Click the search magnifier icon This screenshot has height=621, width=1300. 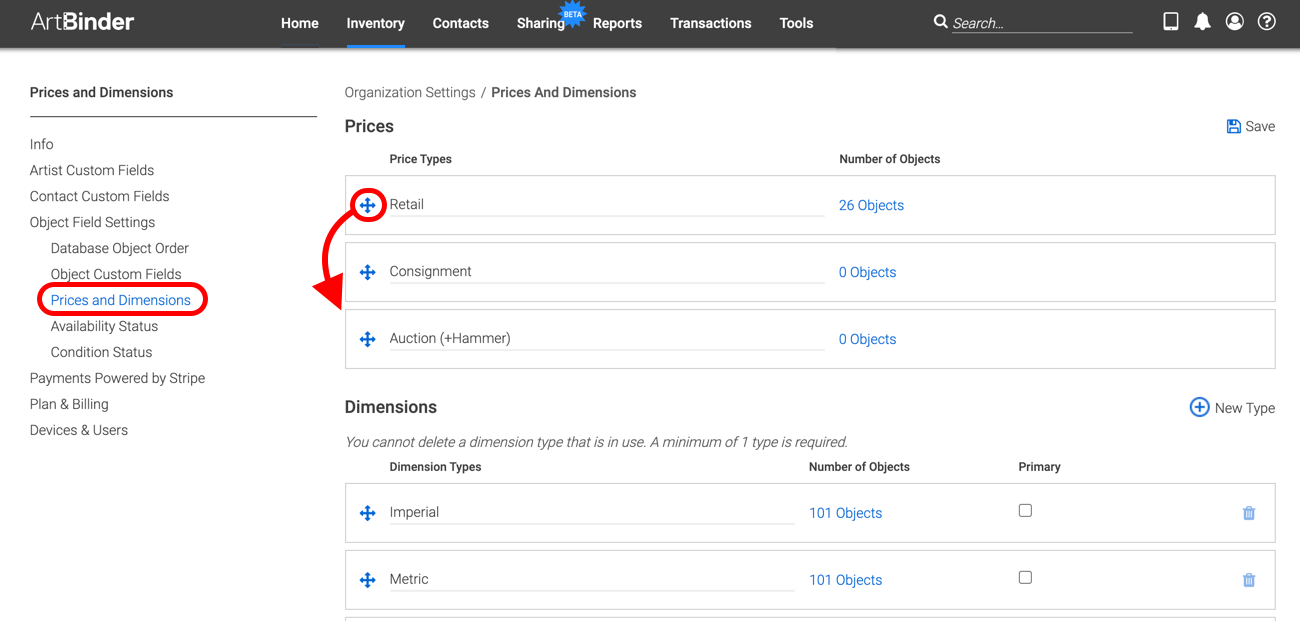point(940,21)
